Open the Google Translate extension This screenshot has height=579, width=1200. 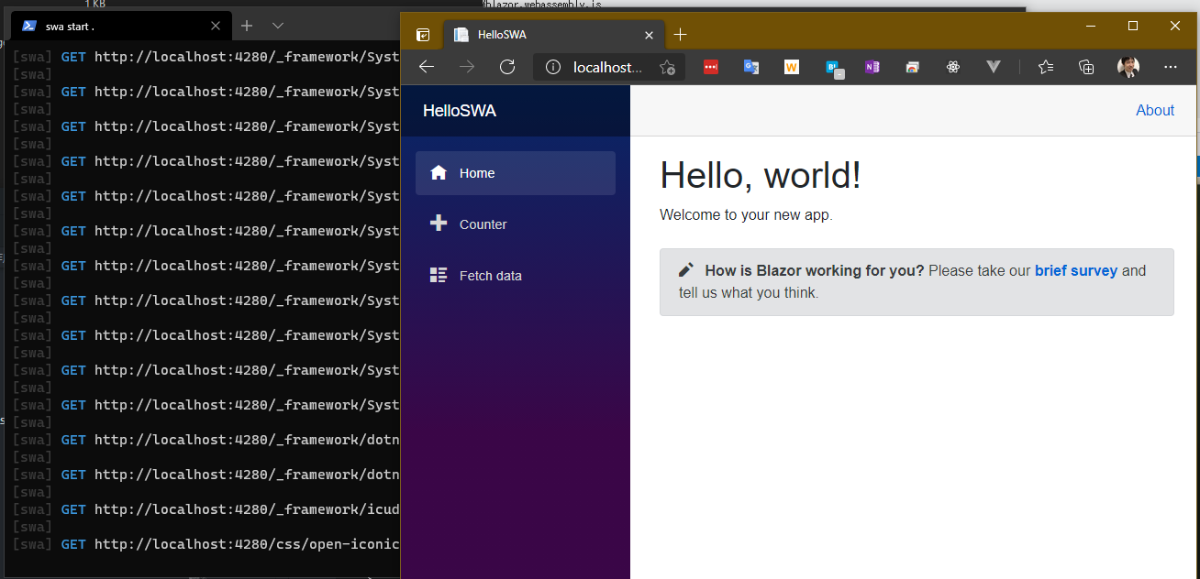[751, 67]
